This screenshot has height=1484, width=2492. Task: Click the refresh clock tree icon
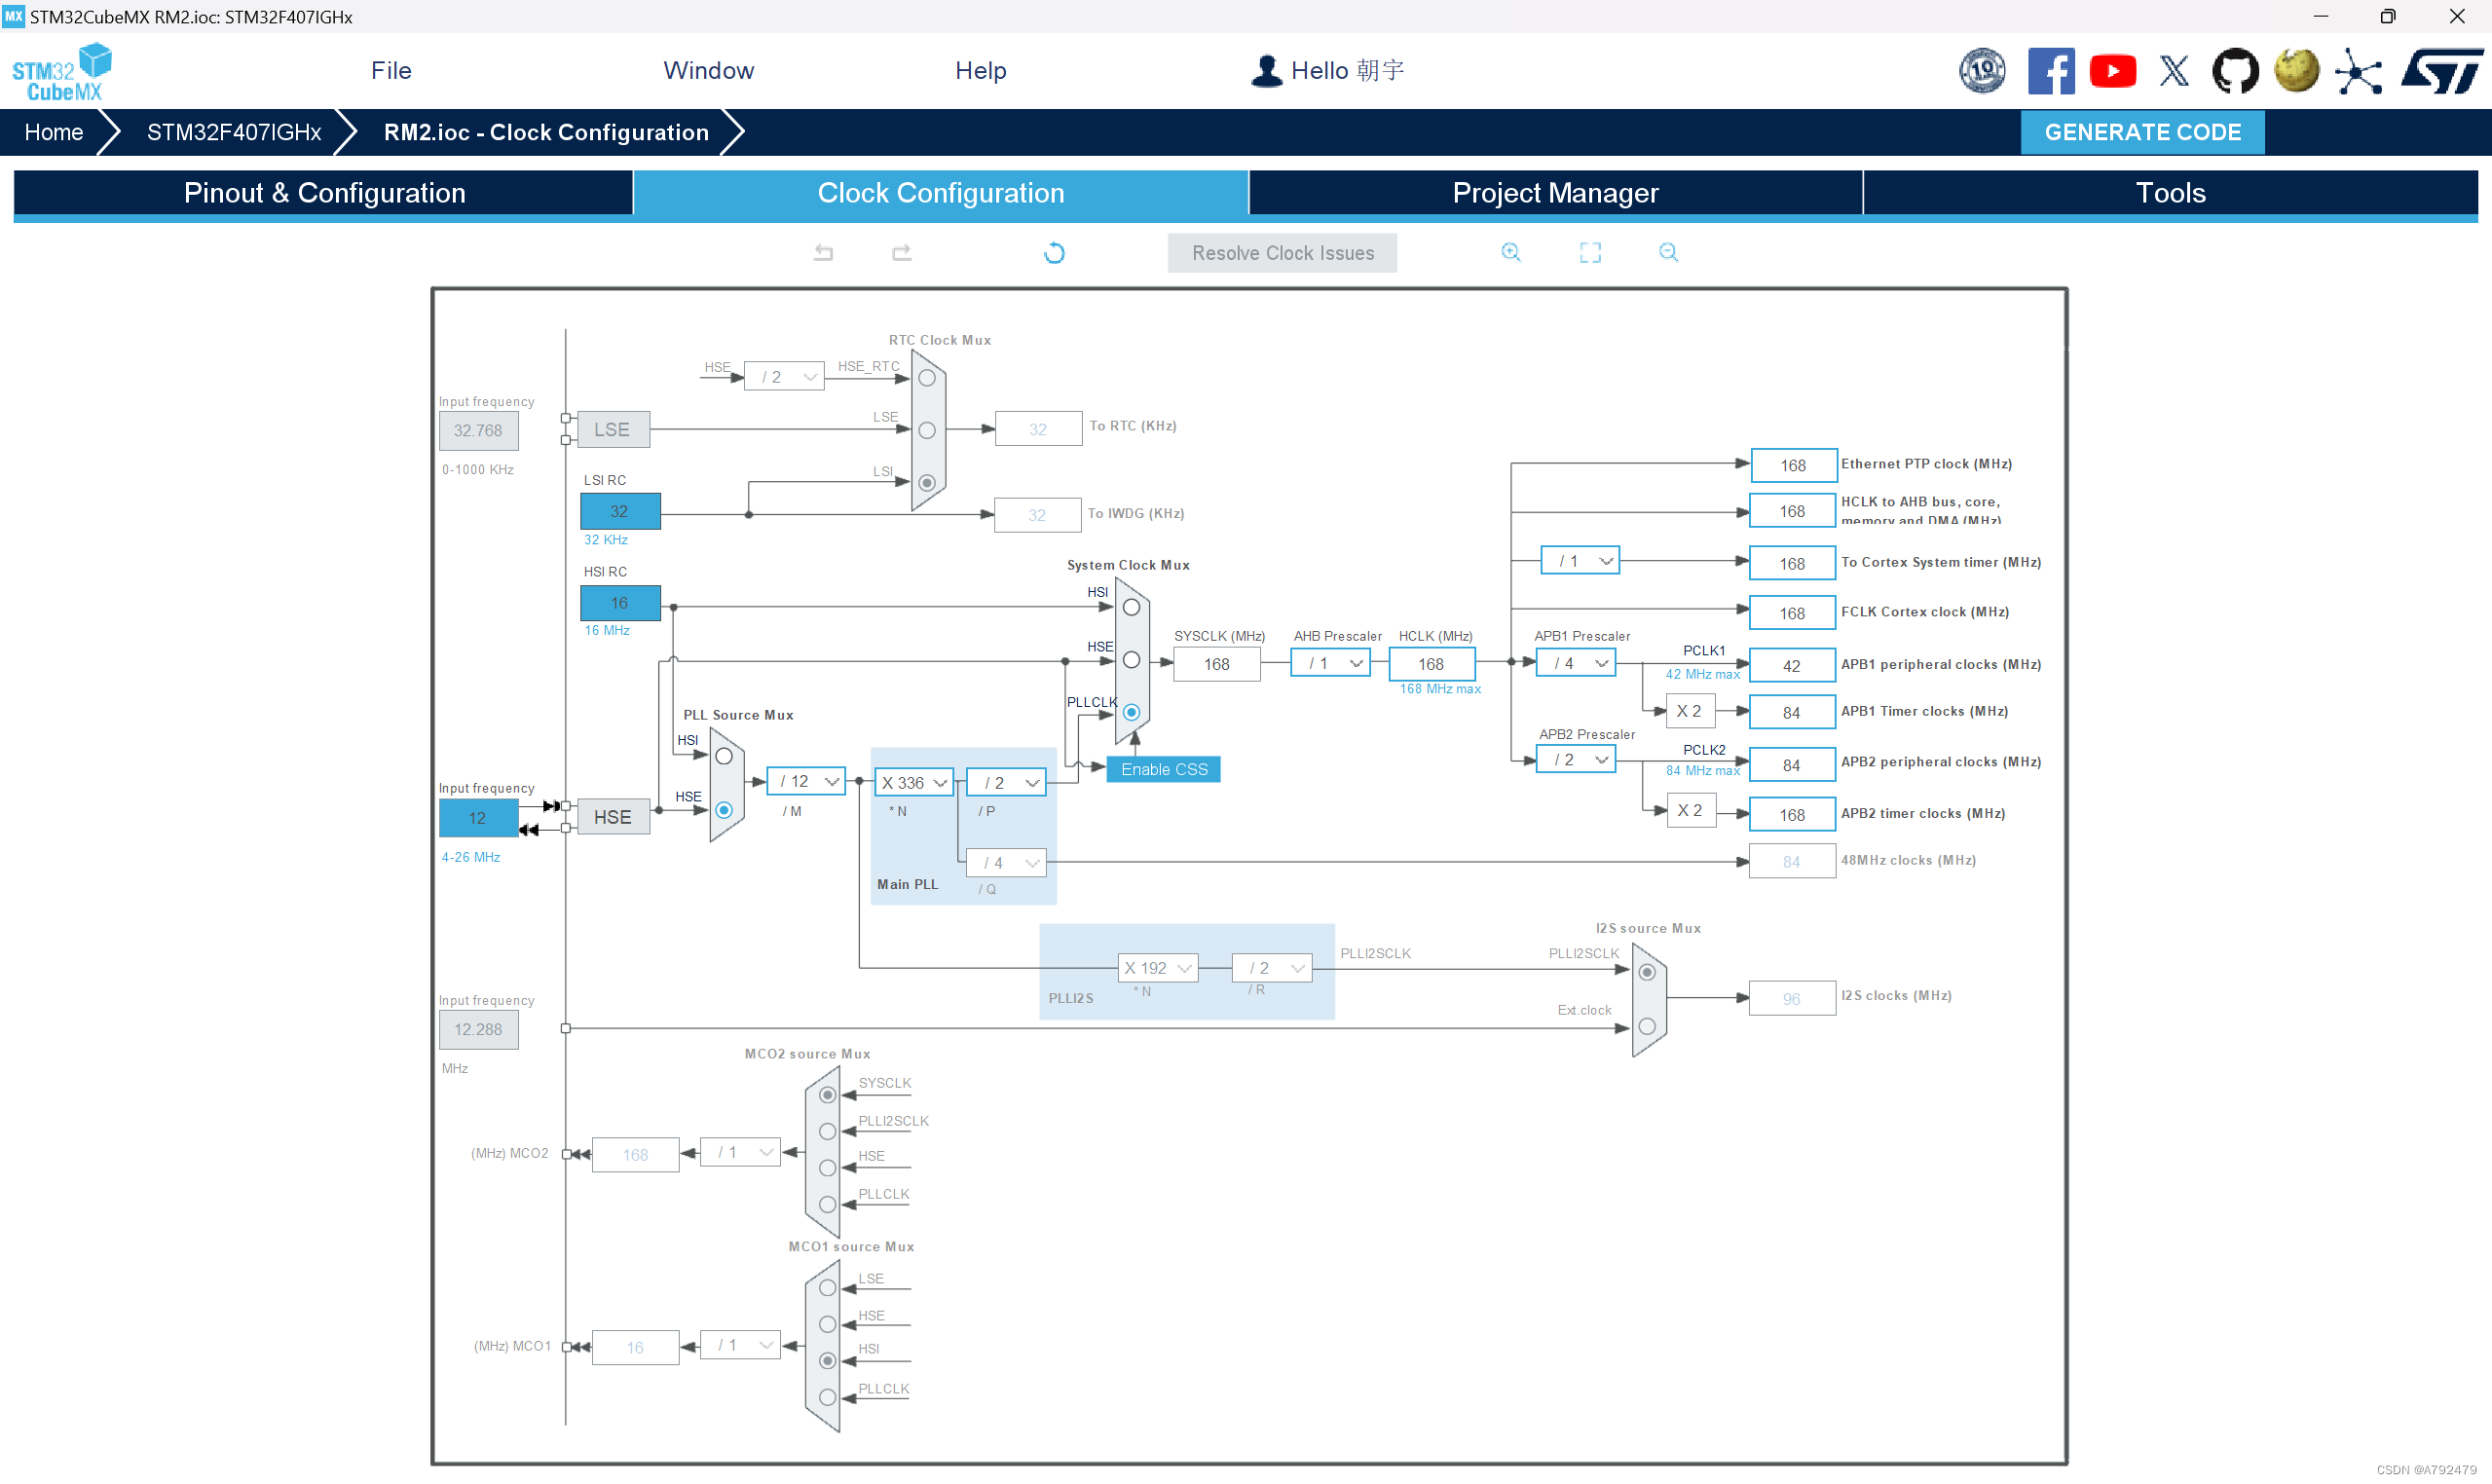[1054, 253]
